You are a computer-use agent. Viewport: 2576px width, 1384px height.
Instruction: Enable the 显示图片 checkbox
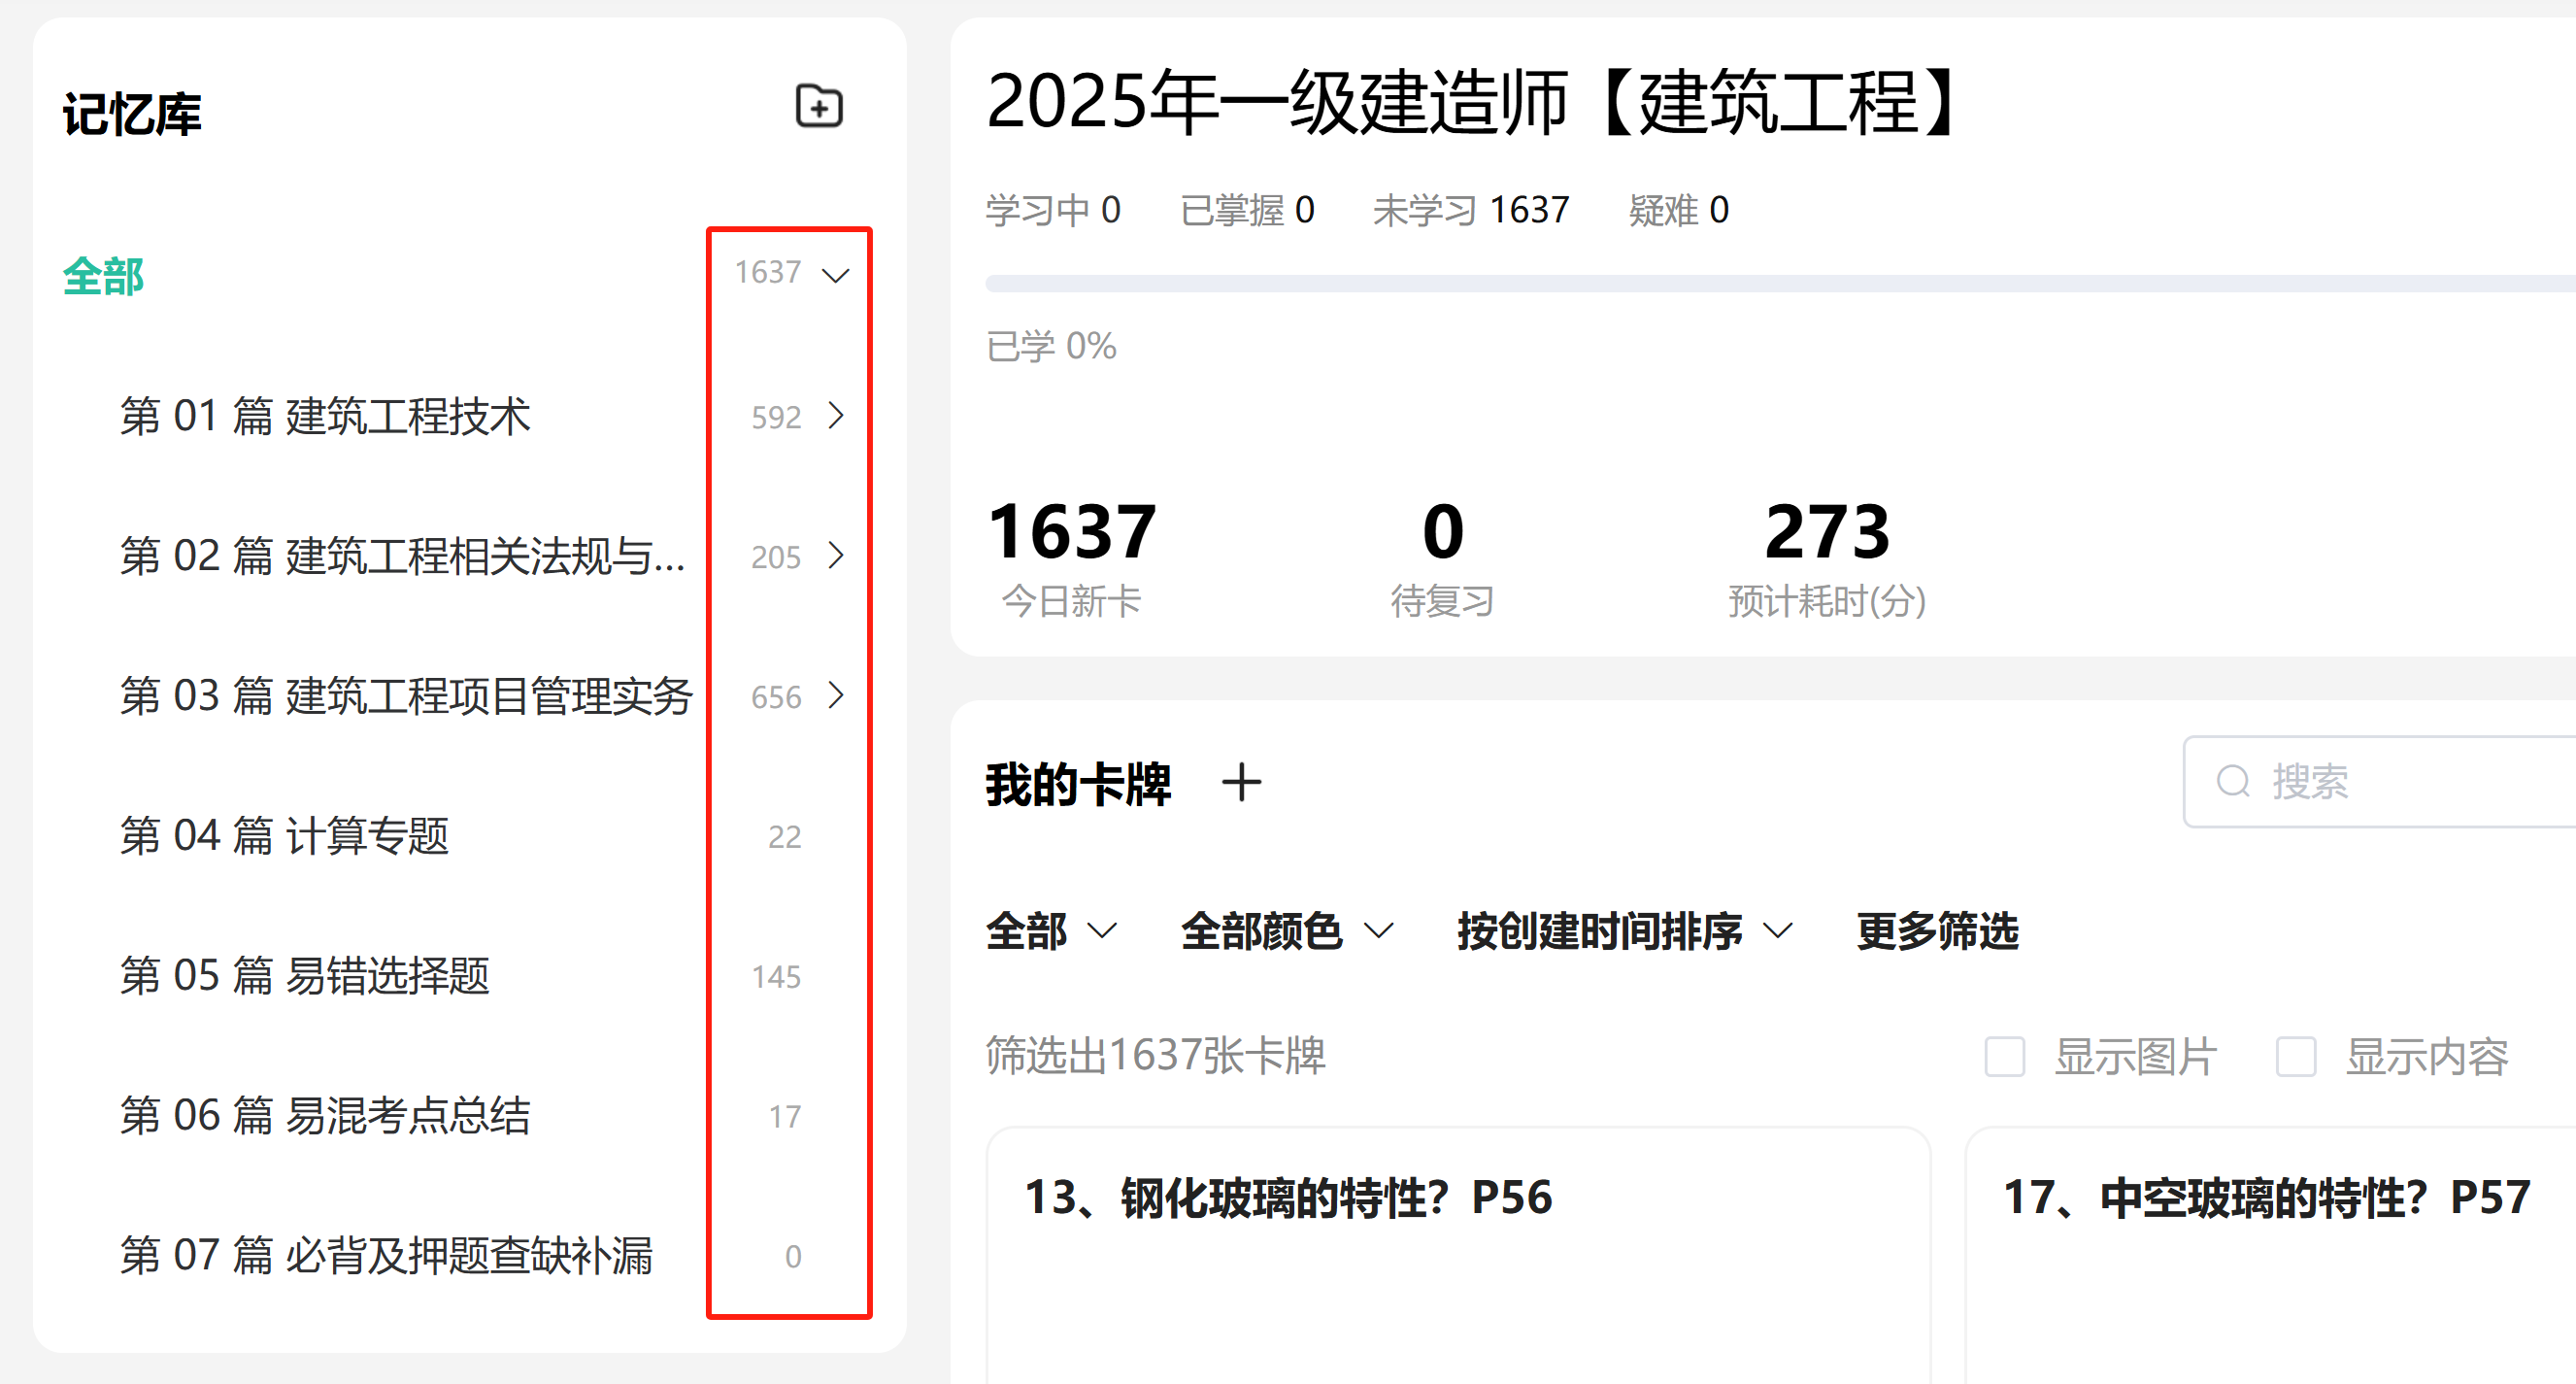2004,1056
